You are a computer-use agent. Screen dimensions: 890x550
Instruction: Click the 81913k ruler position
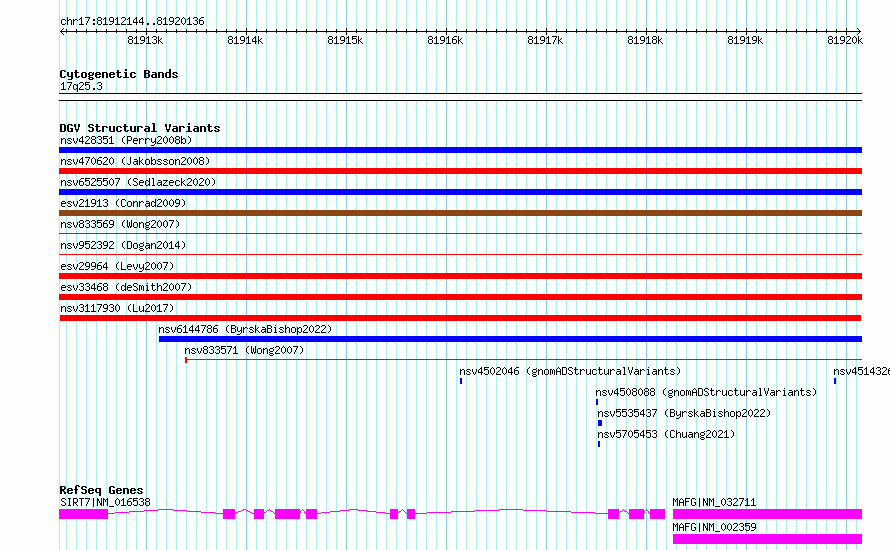pyautogui.click(x=145, y=40)
